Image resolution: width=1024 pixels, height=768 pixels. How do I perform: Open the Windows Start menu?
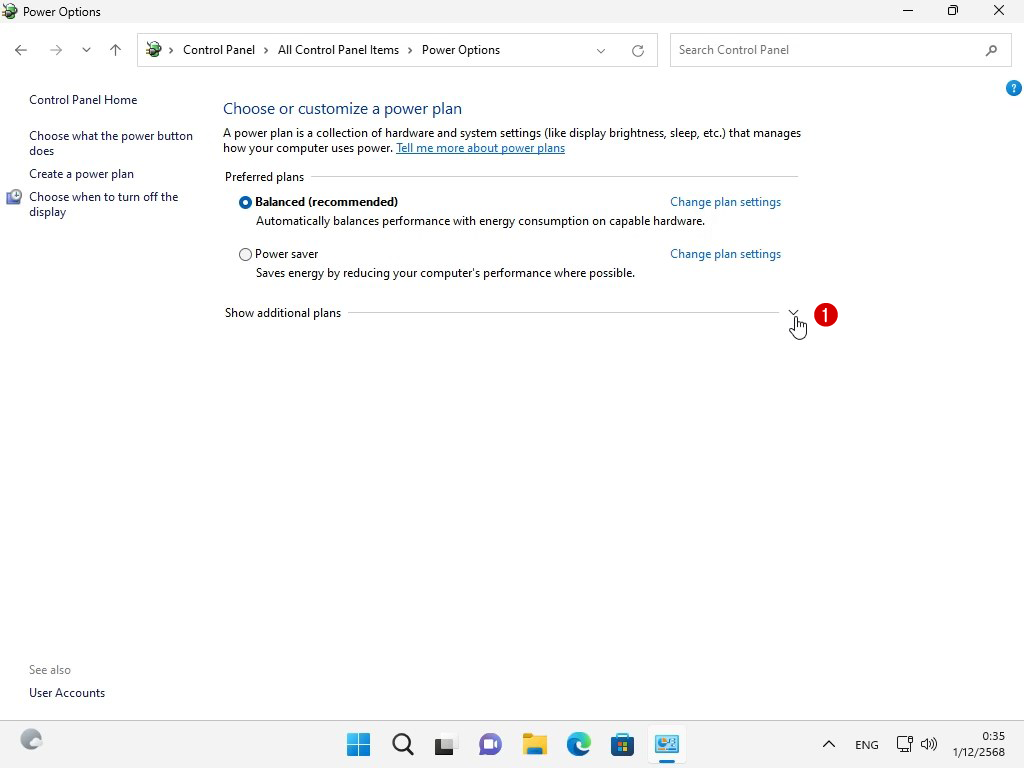point(358,744)
